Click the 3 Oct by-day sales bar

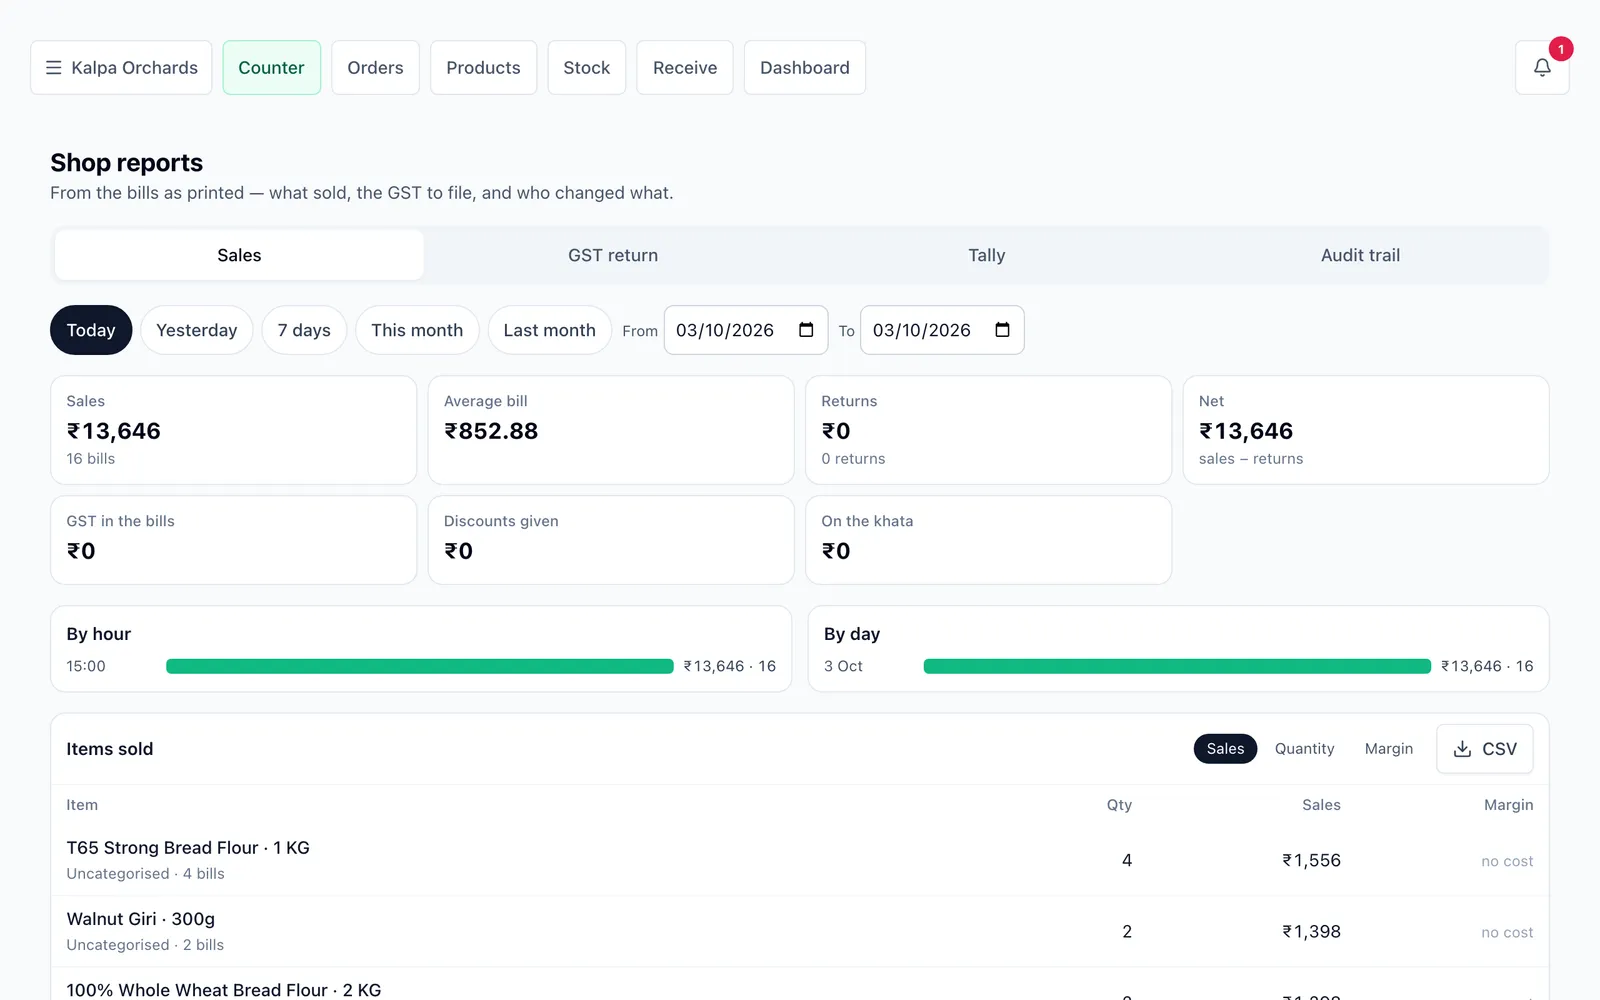pyautogui.click(x=1177, y=666)
